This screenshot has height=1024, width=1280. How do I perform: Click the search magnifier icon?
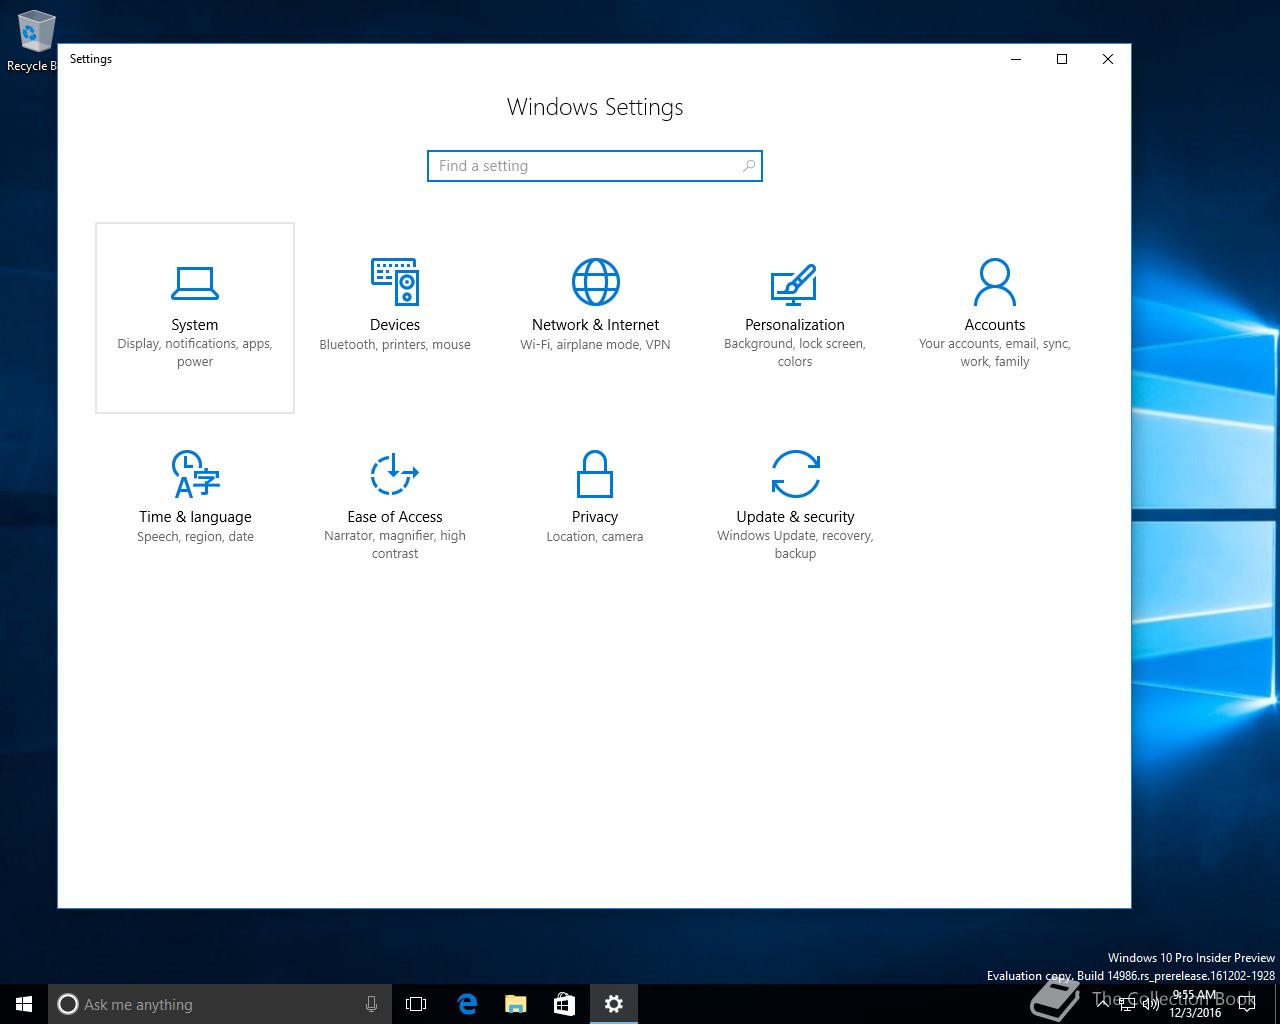(748, 166)
